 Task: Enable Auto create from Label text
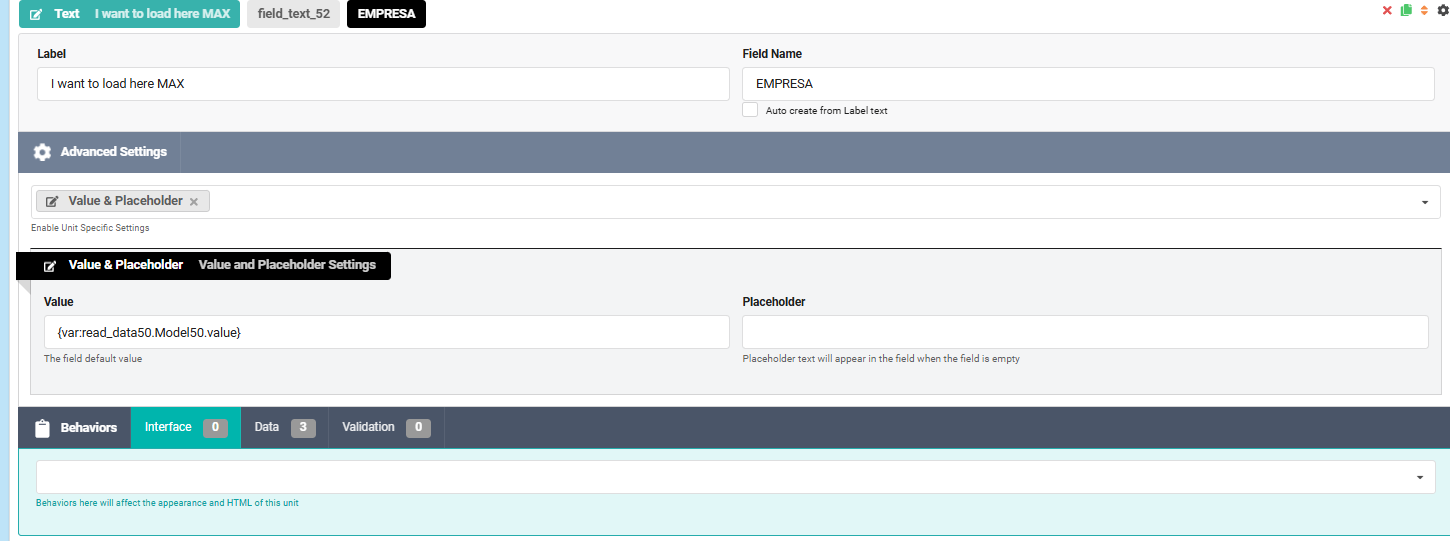pos(750,110)
